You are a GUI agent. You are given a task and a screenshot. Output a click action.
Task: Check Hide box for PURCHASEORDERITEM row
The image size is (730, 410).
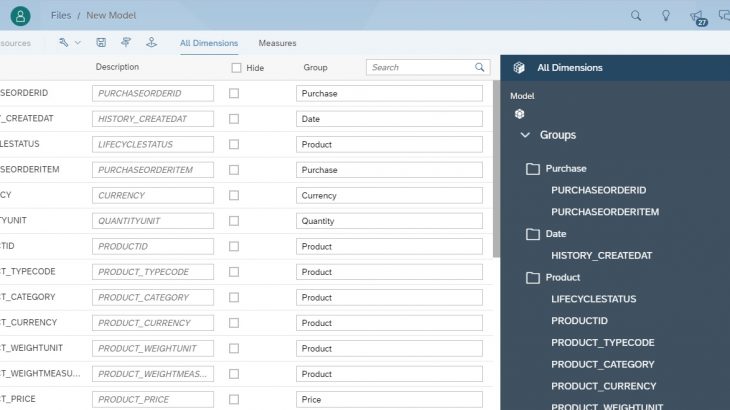point(234,170)
